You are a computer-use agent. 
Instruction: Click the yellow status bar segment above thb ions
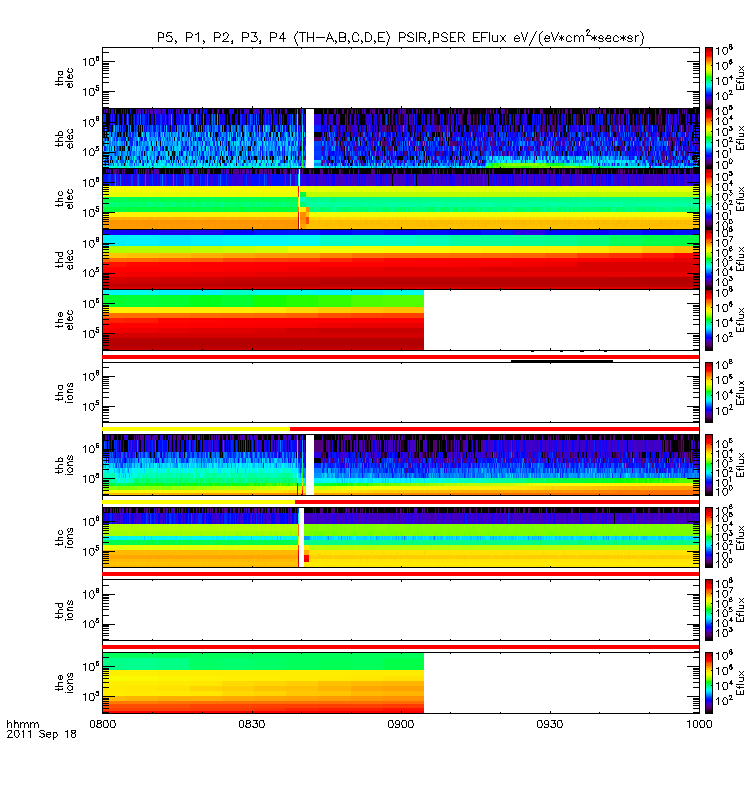coord(196,429)
